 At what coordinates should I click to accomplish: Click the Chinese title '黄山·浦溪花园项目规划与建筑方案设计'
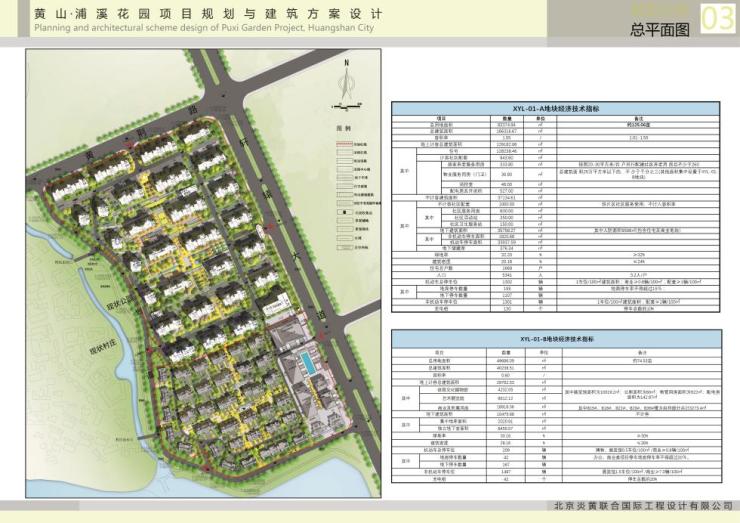coord(208,13)
